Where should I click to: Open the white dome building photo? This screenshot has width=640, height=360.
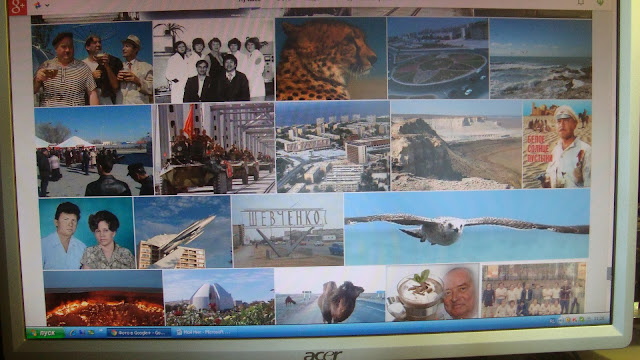219,297
